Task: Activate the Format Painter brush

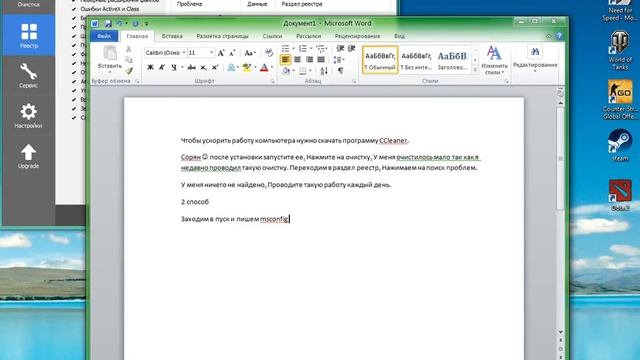Action: [x=129, y=71]
